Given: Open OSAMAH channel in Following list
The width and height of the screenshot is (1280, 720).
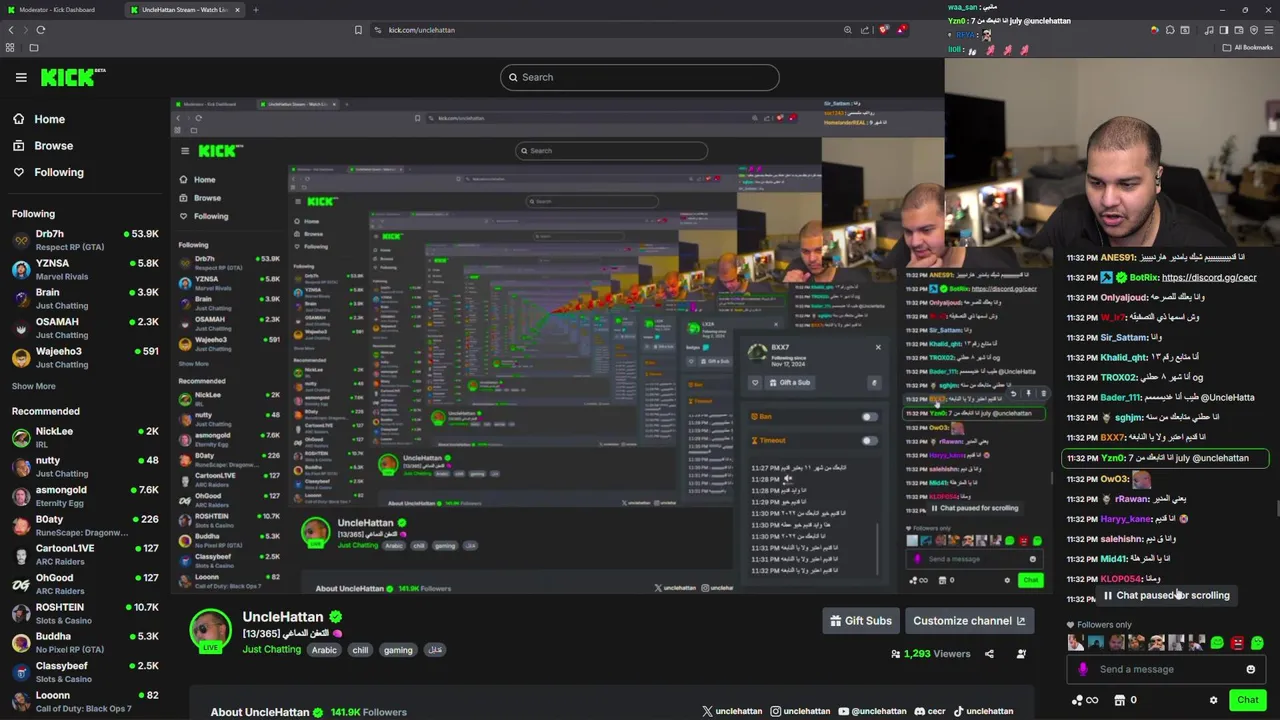Looking at the screenshot, I should pos(85,328).
